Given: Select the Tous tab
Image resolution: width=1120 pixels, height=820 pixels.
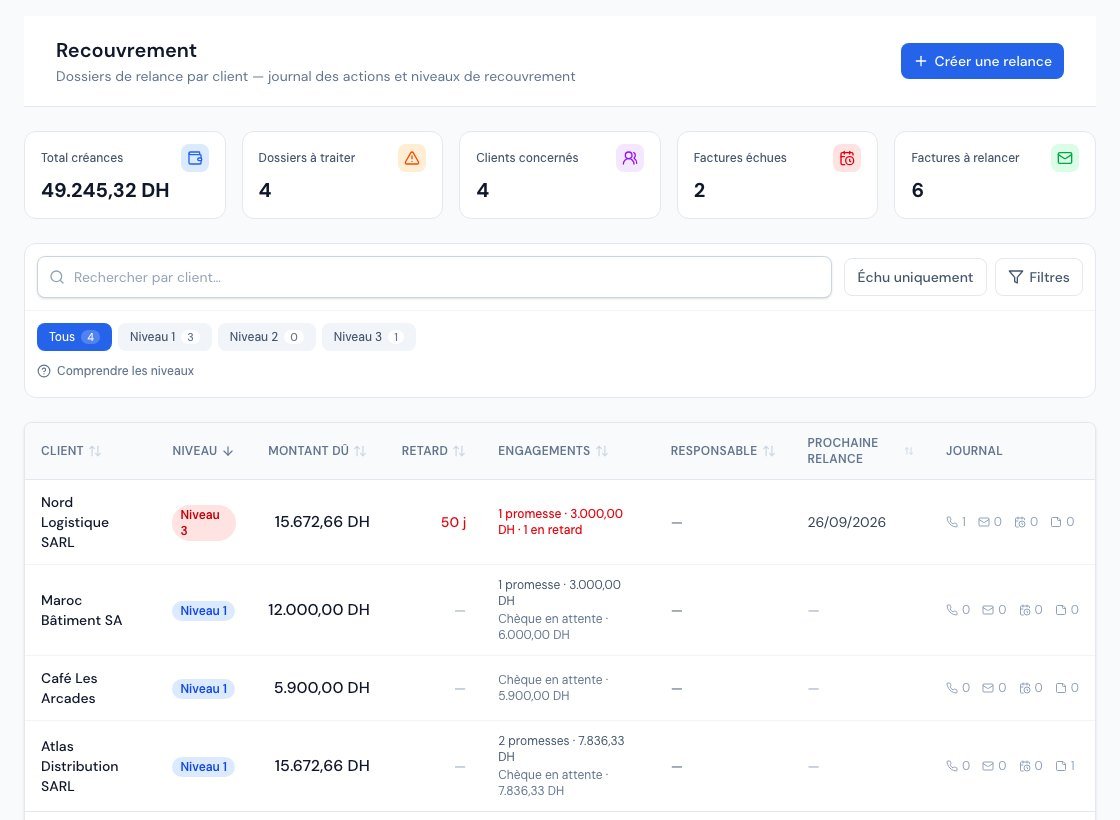Looking at the screenshot, I should [74, 337].
